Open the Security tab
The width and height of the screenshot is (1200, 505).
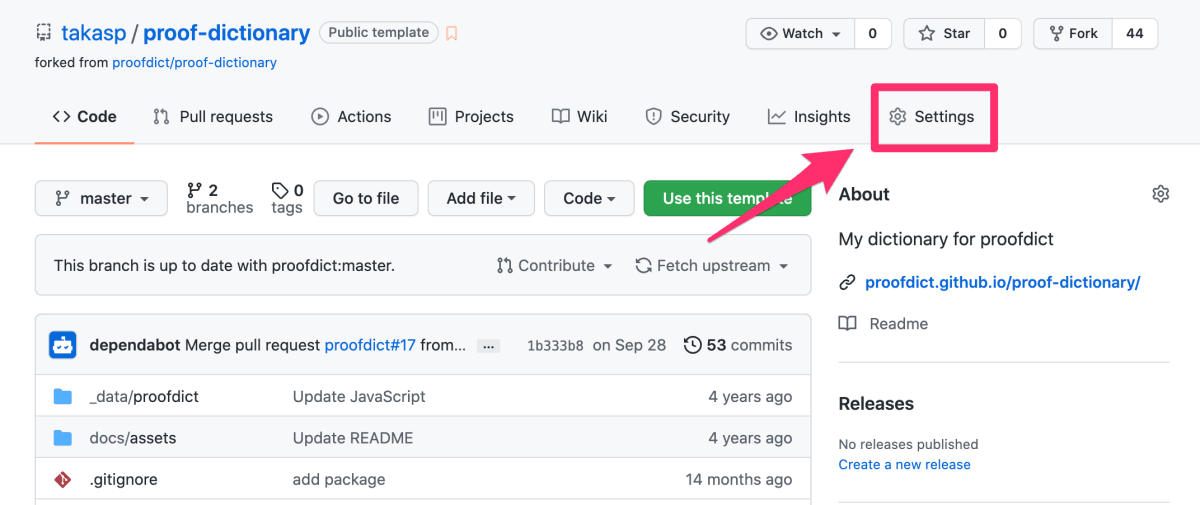point(688,117)
